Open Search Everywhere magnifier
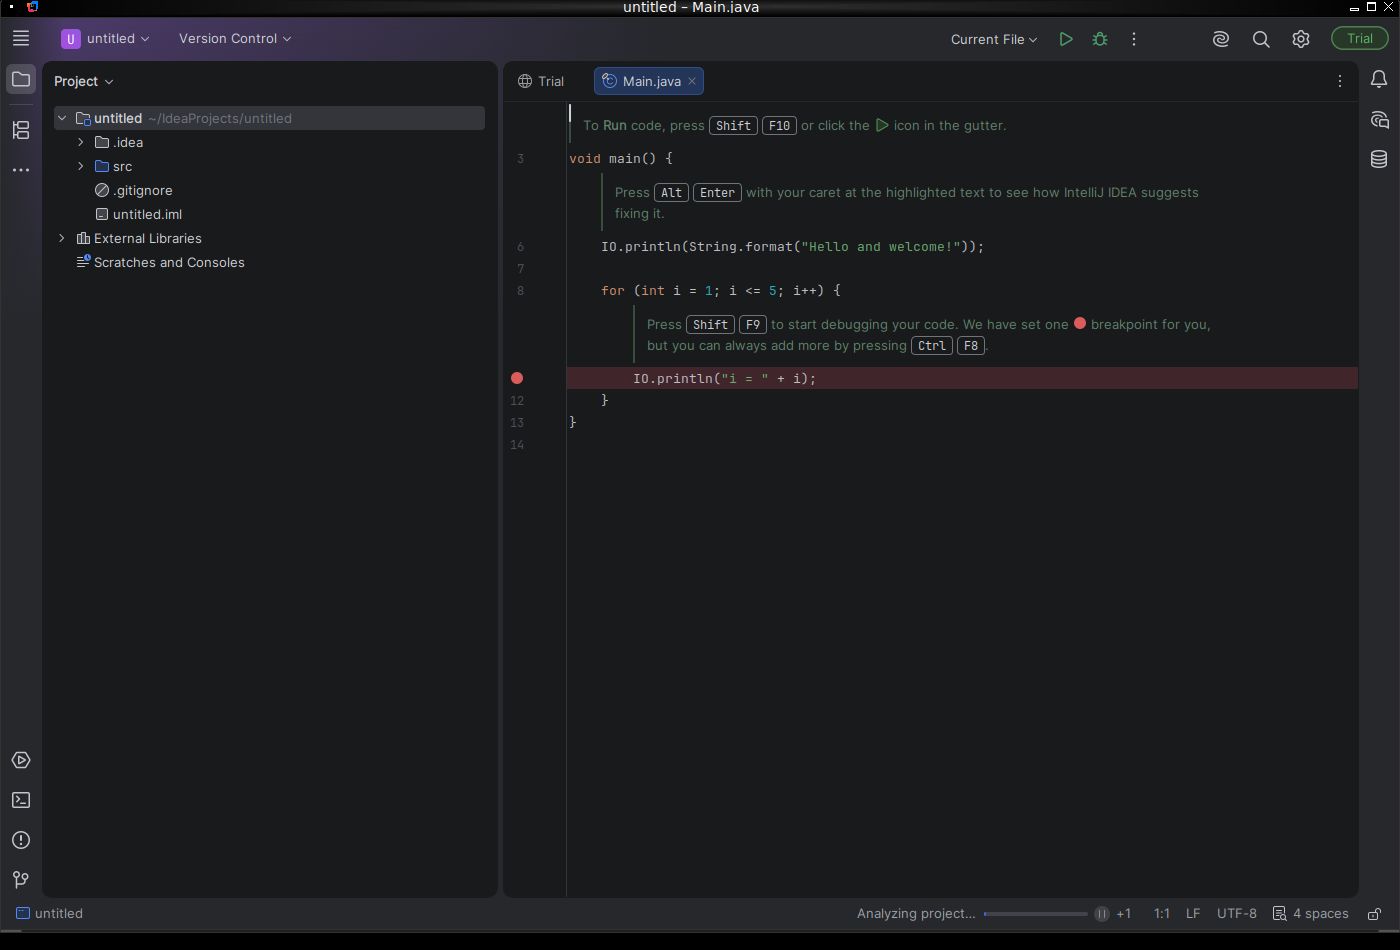This screenshot has width=1400, height=950. [x=1261, y=39]
